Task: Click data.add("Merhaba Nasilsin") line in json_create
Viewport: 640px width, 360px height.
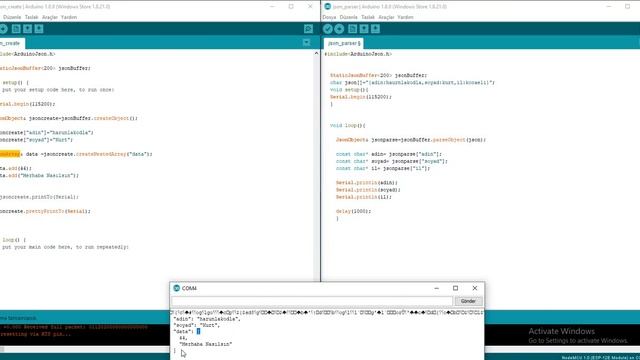Action: pos(39,175)
